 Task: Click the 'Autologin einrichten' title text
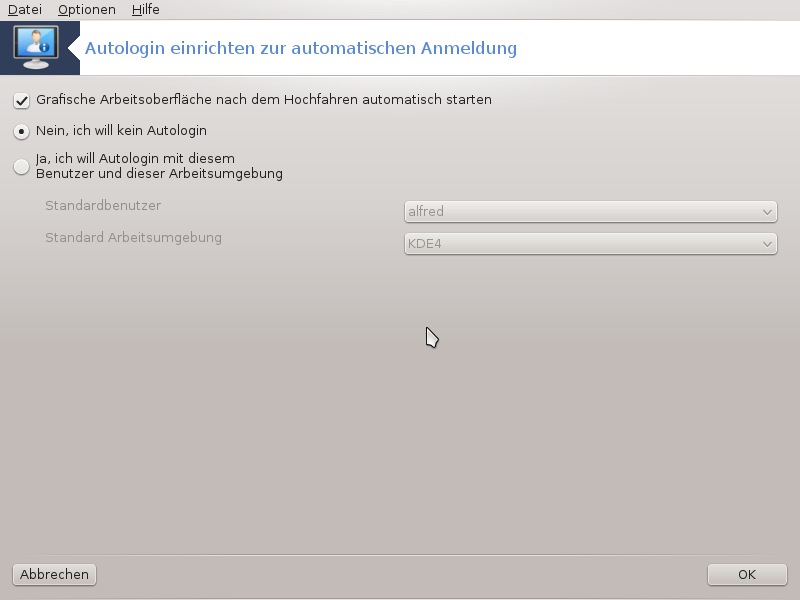(x=301, y=48)
